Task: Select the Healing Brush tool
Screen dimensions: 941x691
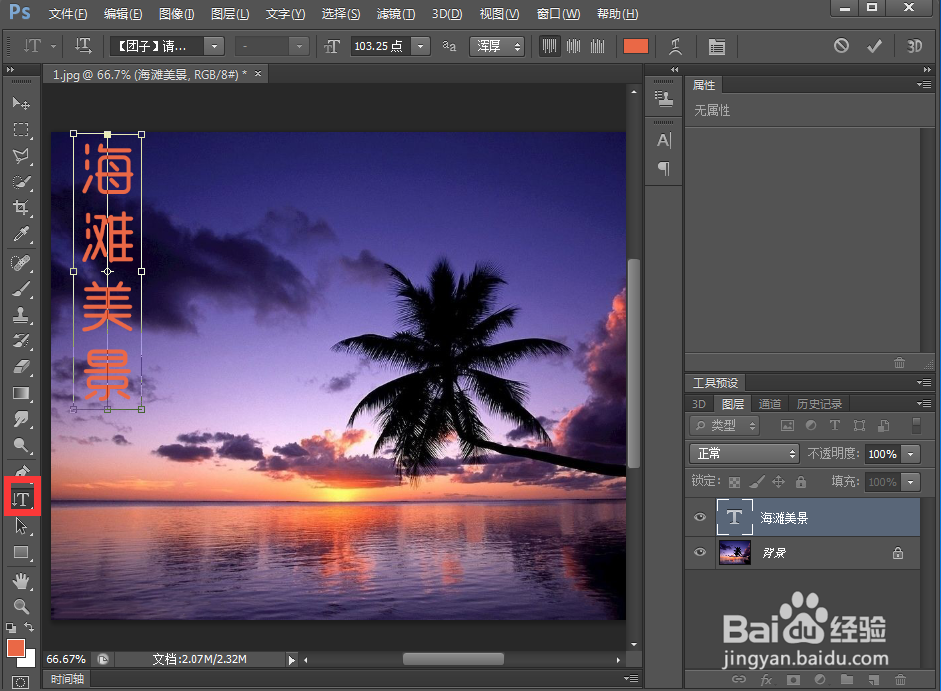Action: click(21, 263)
